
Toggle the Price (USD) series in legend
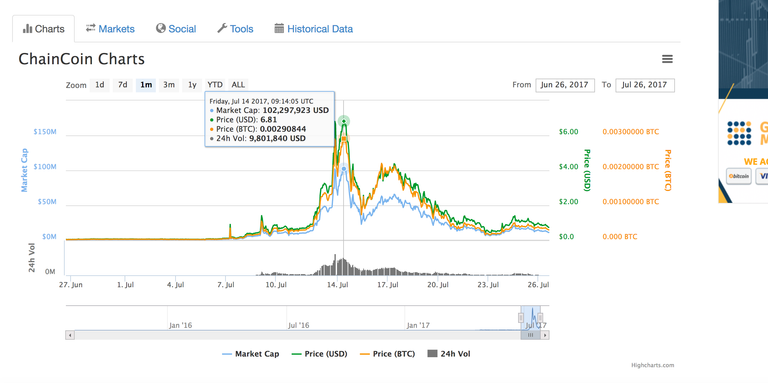coord(319,354)
